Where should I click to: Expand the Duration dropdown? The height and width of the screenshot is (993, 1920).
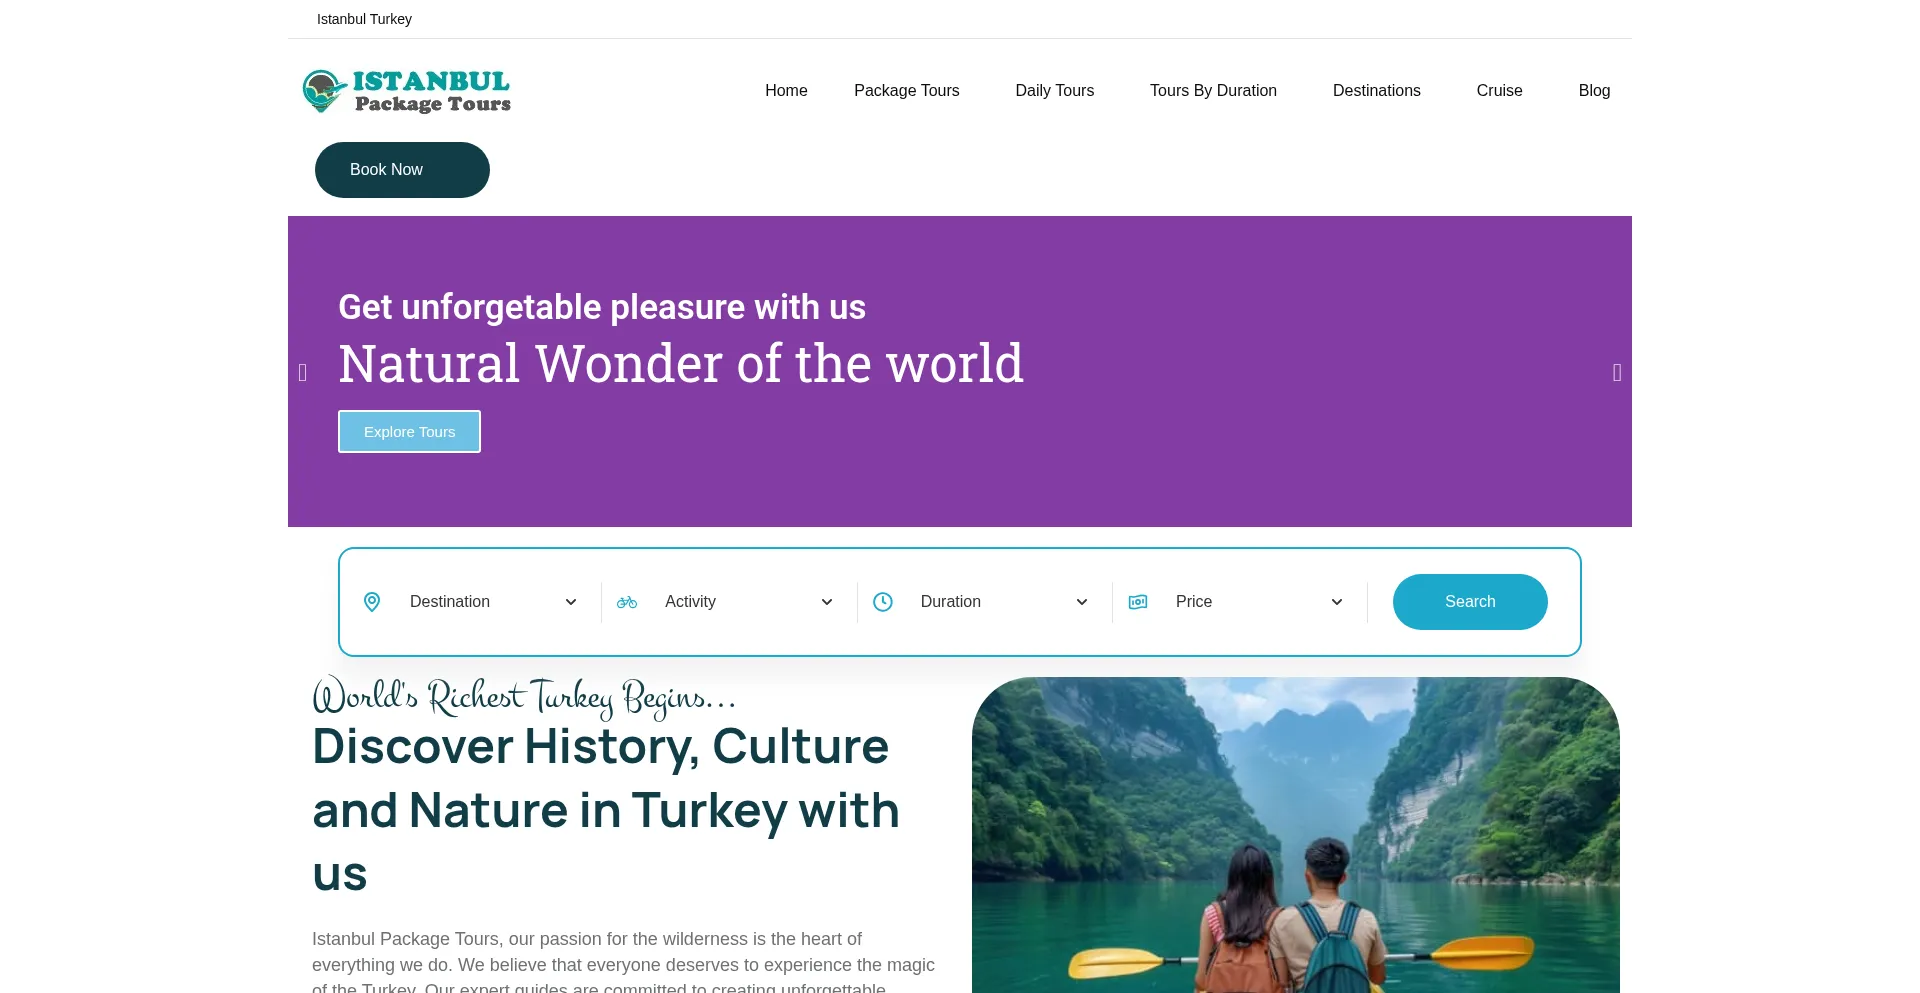click(1004, 602)
